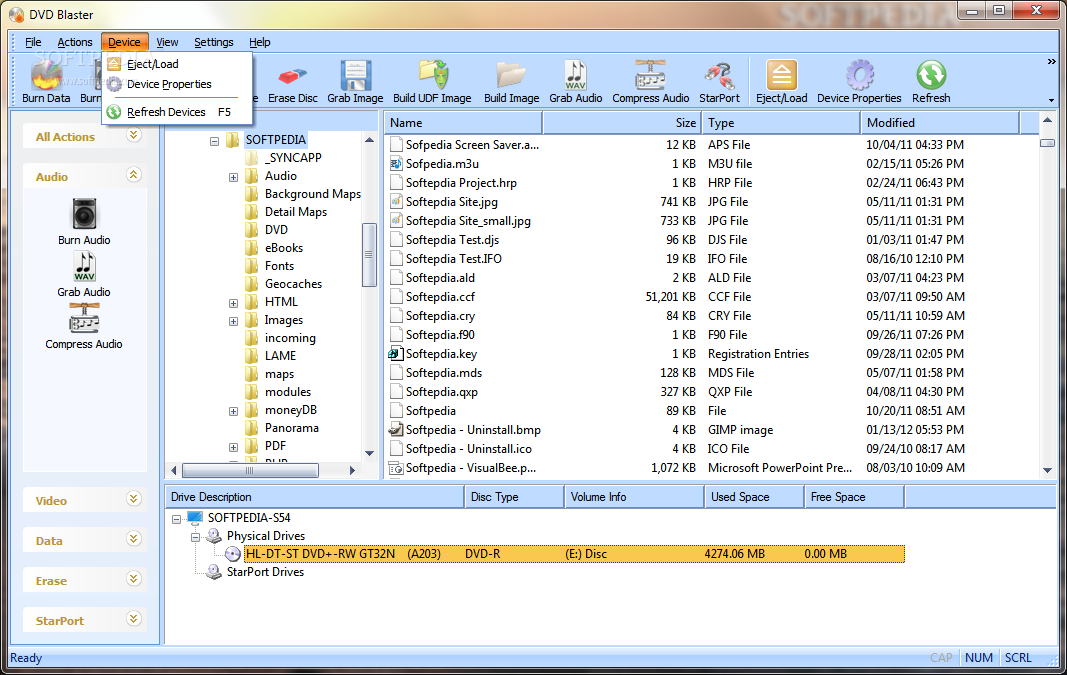The width and height of the screenshot is (1067, 675).
Task: Click the SOFTPEDIA-S54 computer icon
Action: pos(195,518)
